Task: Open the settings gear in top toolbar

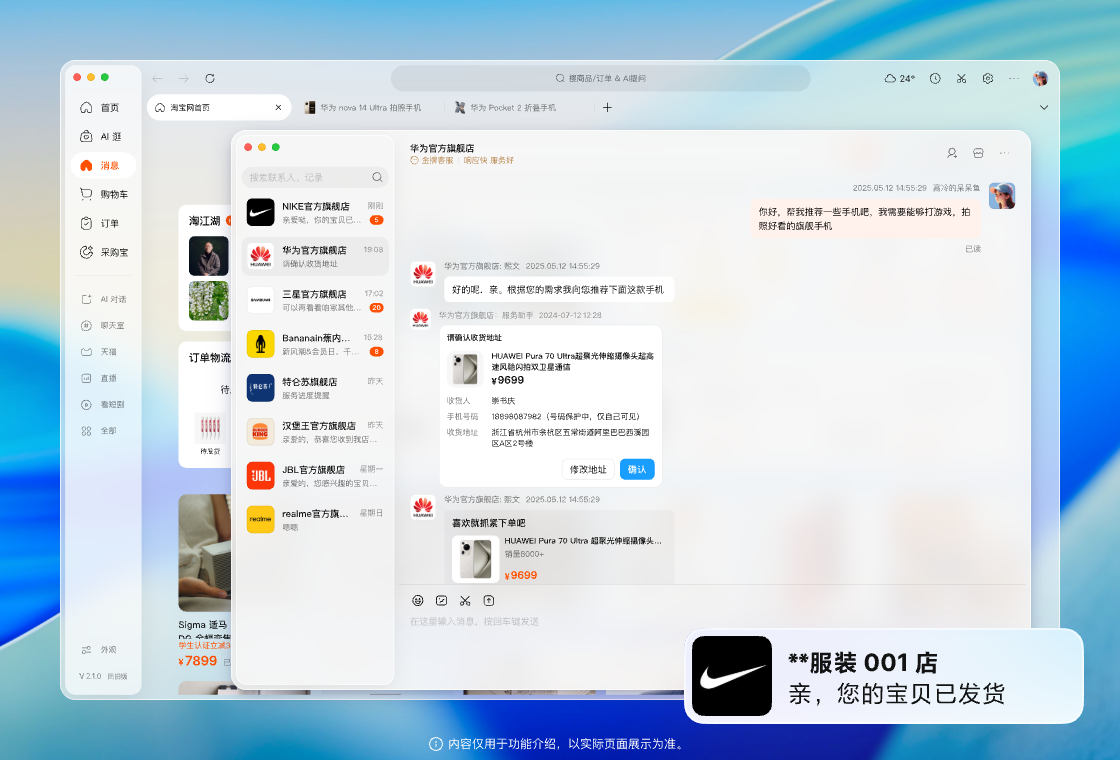Action: click(987, 78)
